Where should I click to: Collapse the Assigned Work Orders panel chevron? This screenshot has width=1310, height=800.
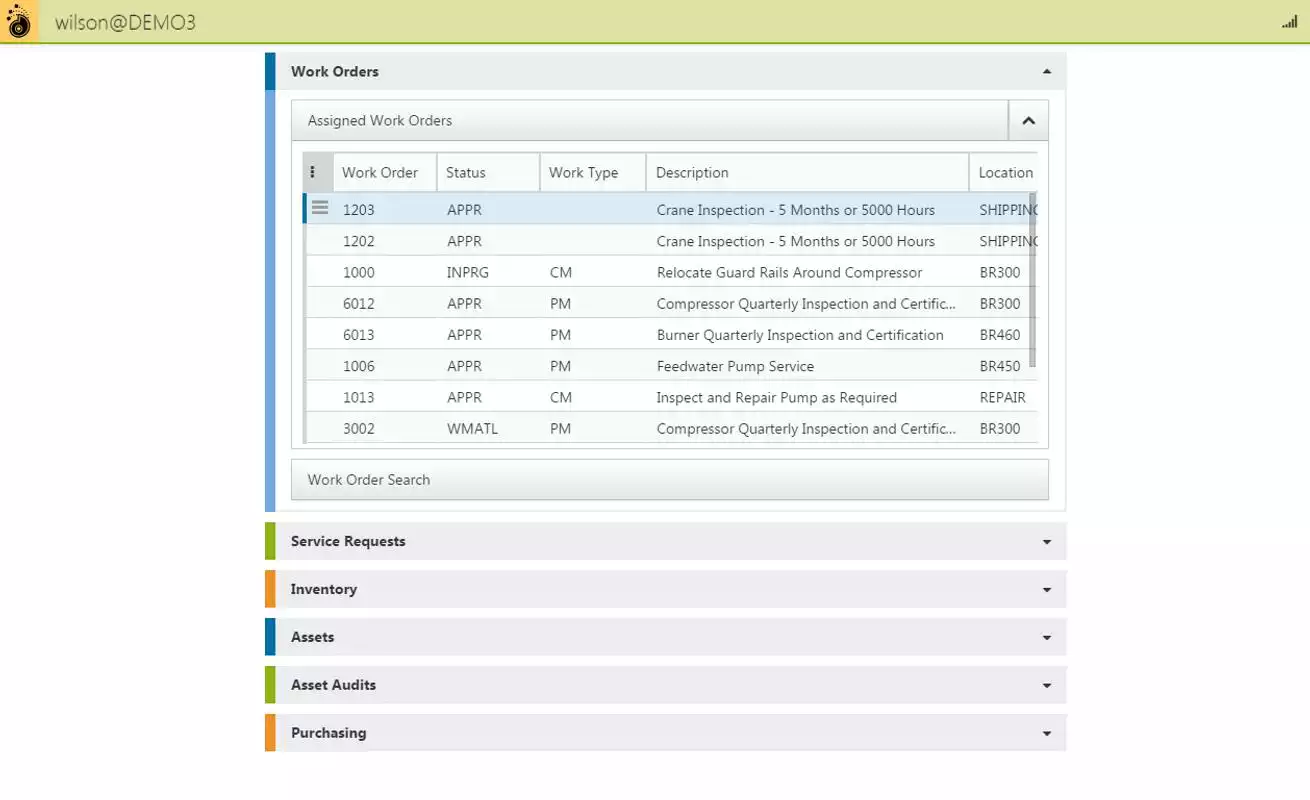1028,120
